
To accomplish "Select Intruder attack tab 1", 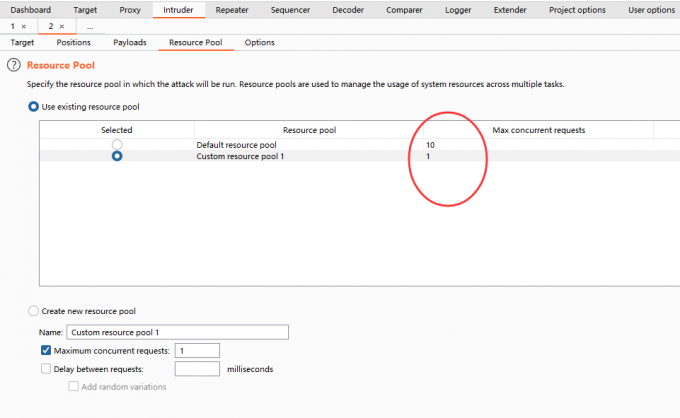I will pyautogui.click(x=13, y=26).
